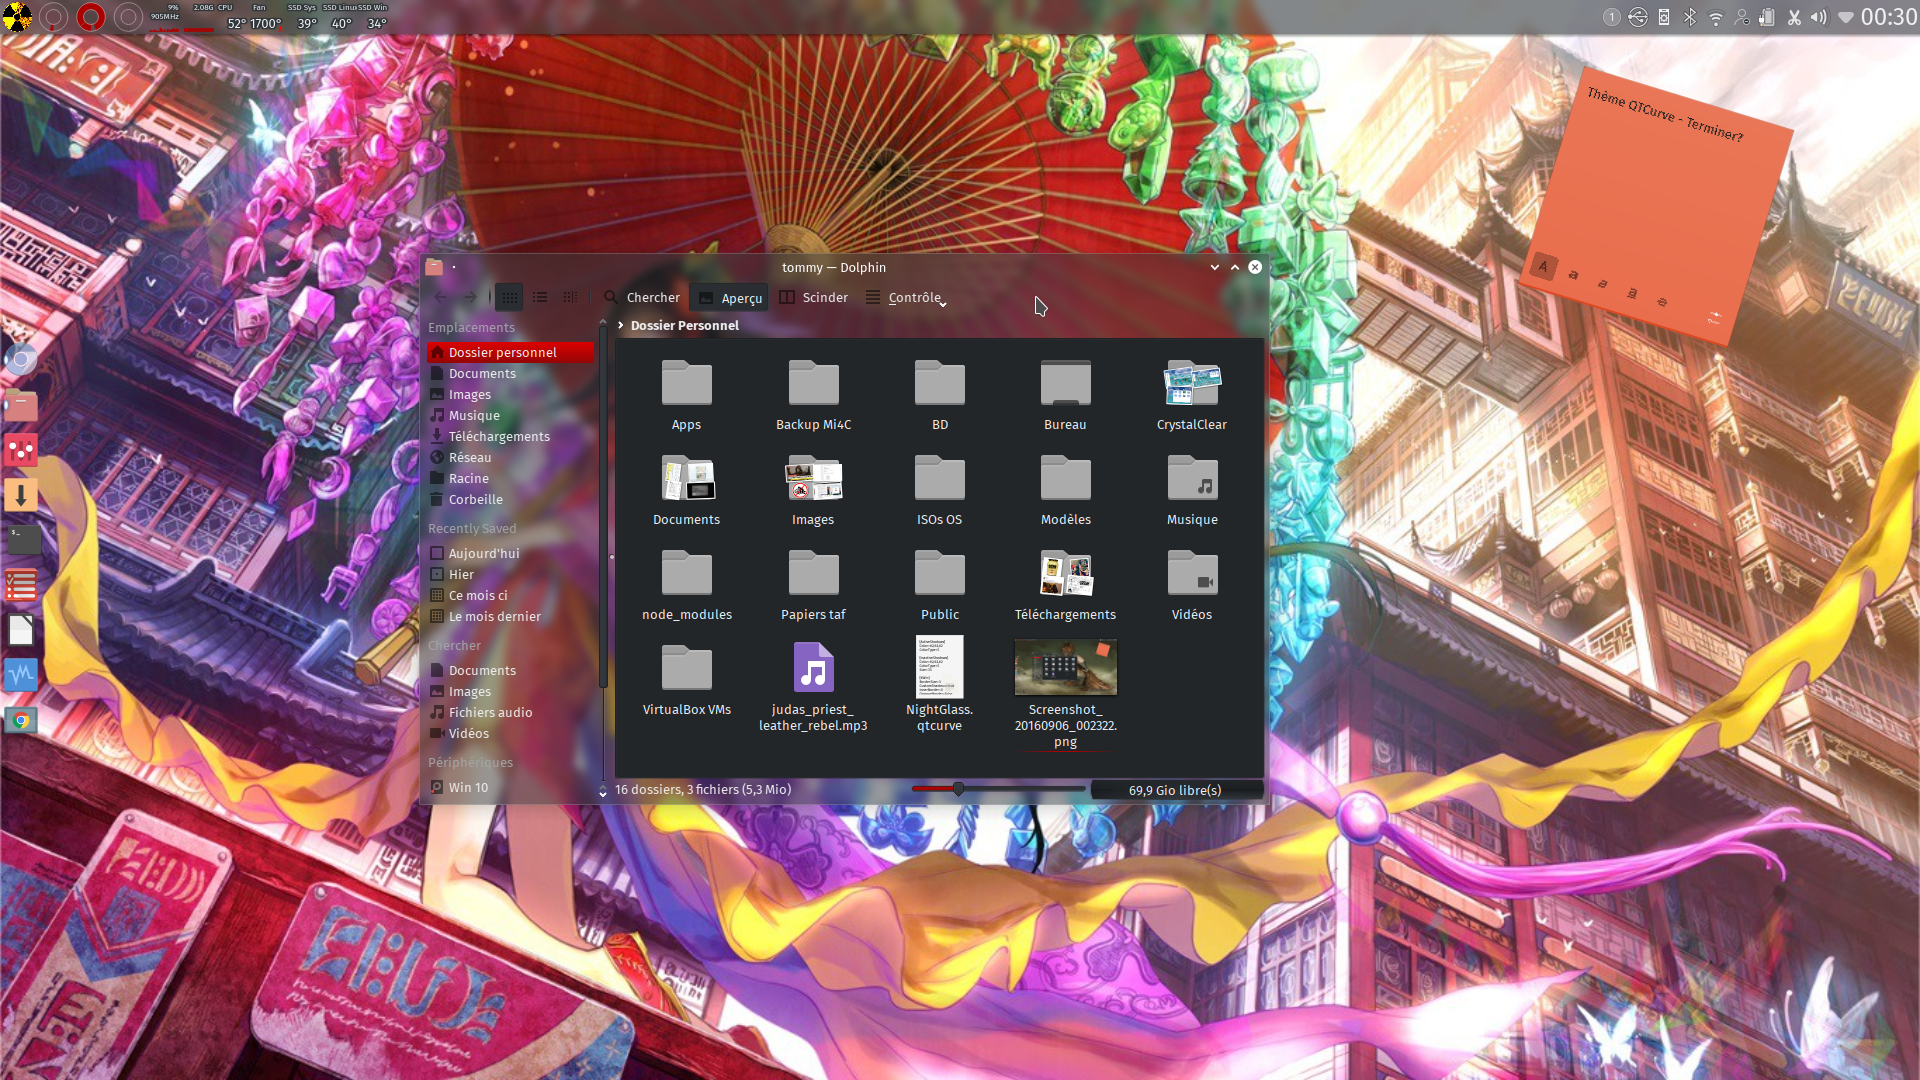Expand the breadcrumb arrow before Dossier Personnel

tap(621, 325)
